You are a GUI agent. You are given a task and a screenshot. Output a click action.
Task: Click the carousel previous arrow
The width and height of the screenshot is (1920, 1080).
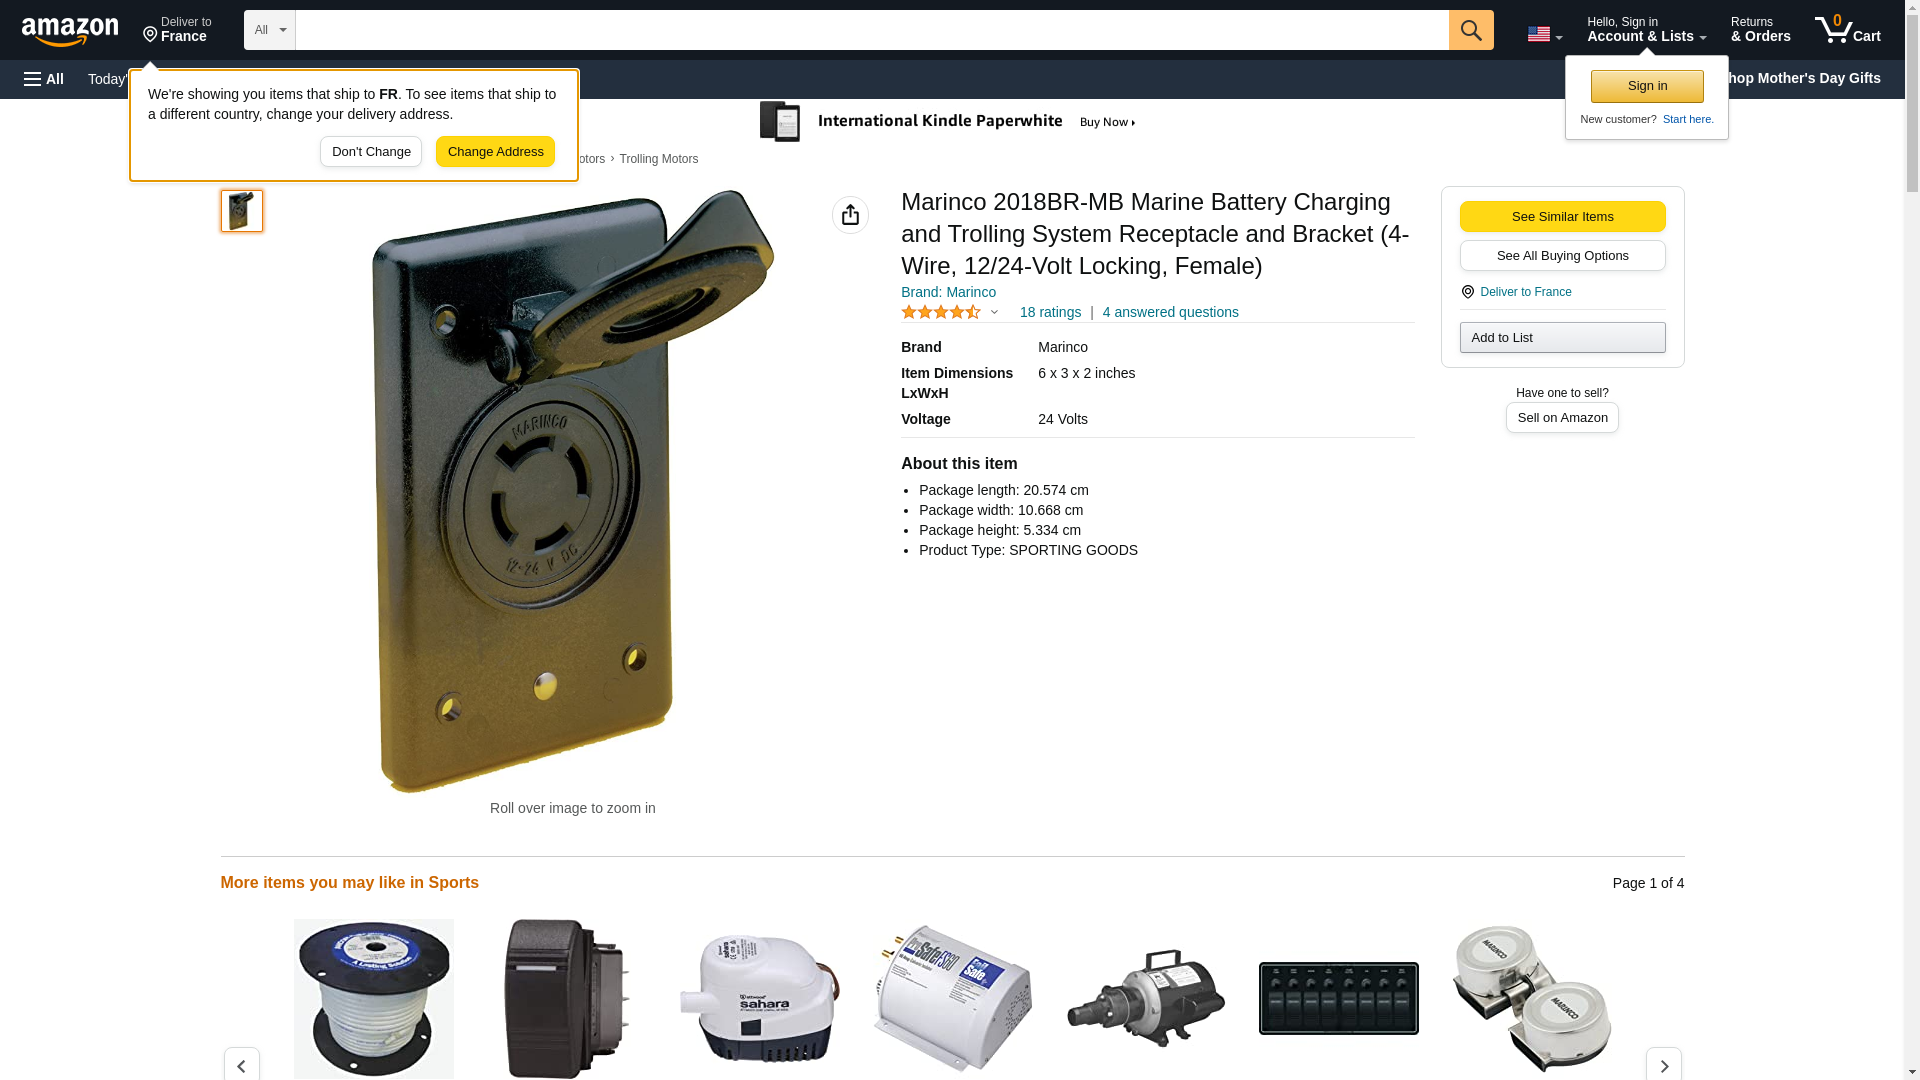click(241, 1065)
